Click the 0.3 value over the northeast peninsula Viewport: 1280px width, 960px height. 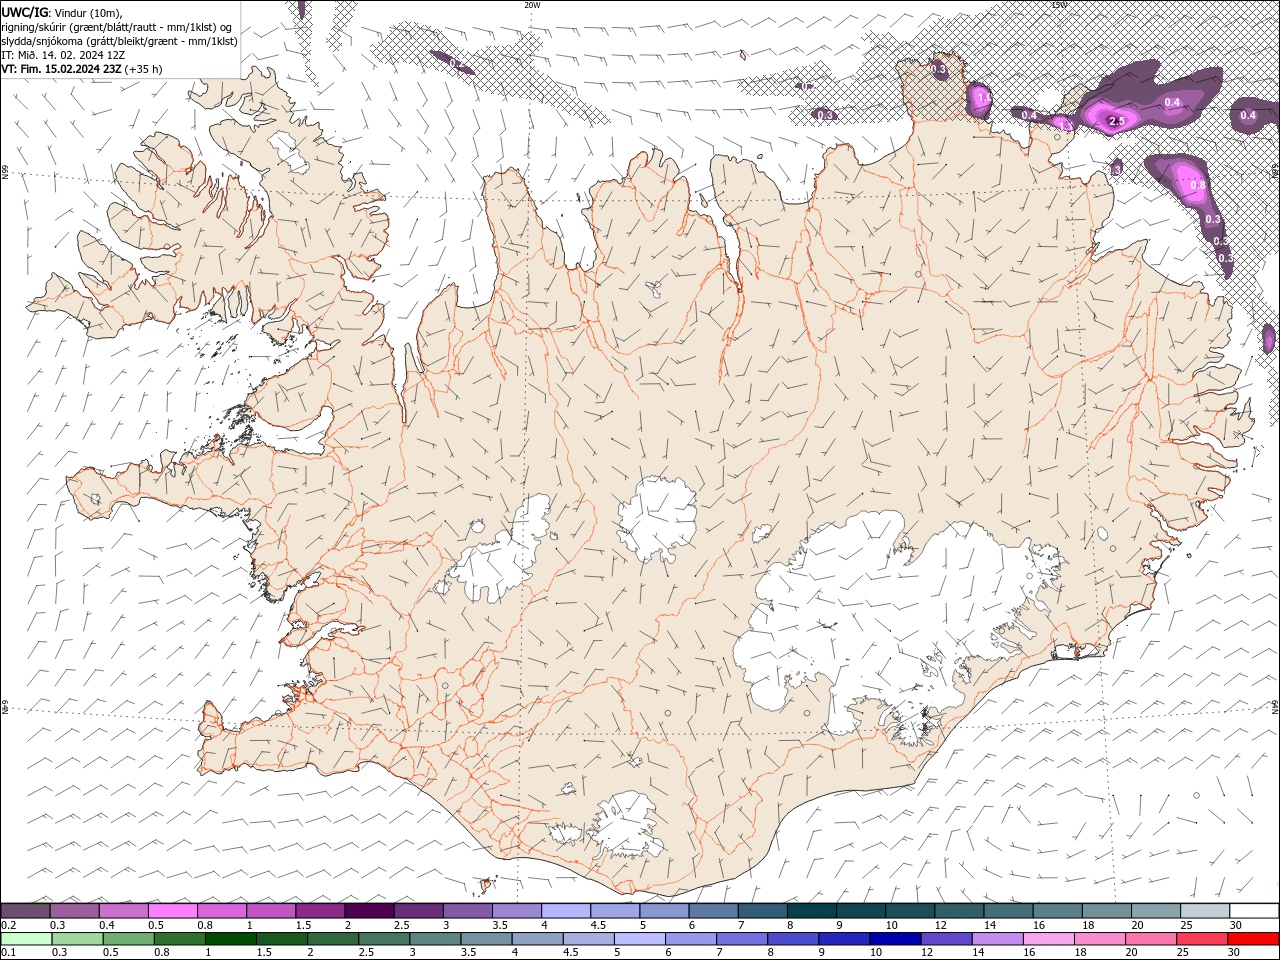tap(939, 69)
